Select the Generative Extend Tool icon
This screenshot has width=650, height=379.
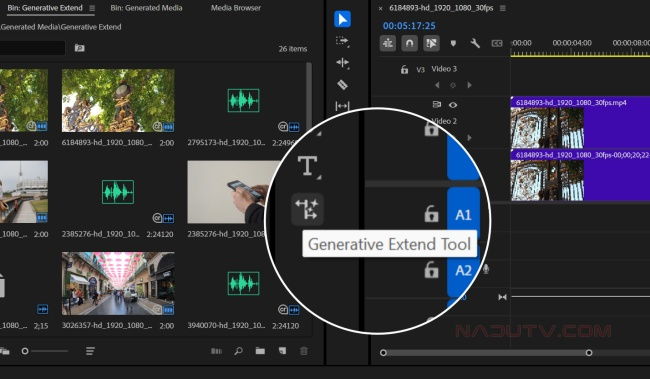(307, 209)
